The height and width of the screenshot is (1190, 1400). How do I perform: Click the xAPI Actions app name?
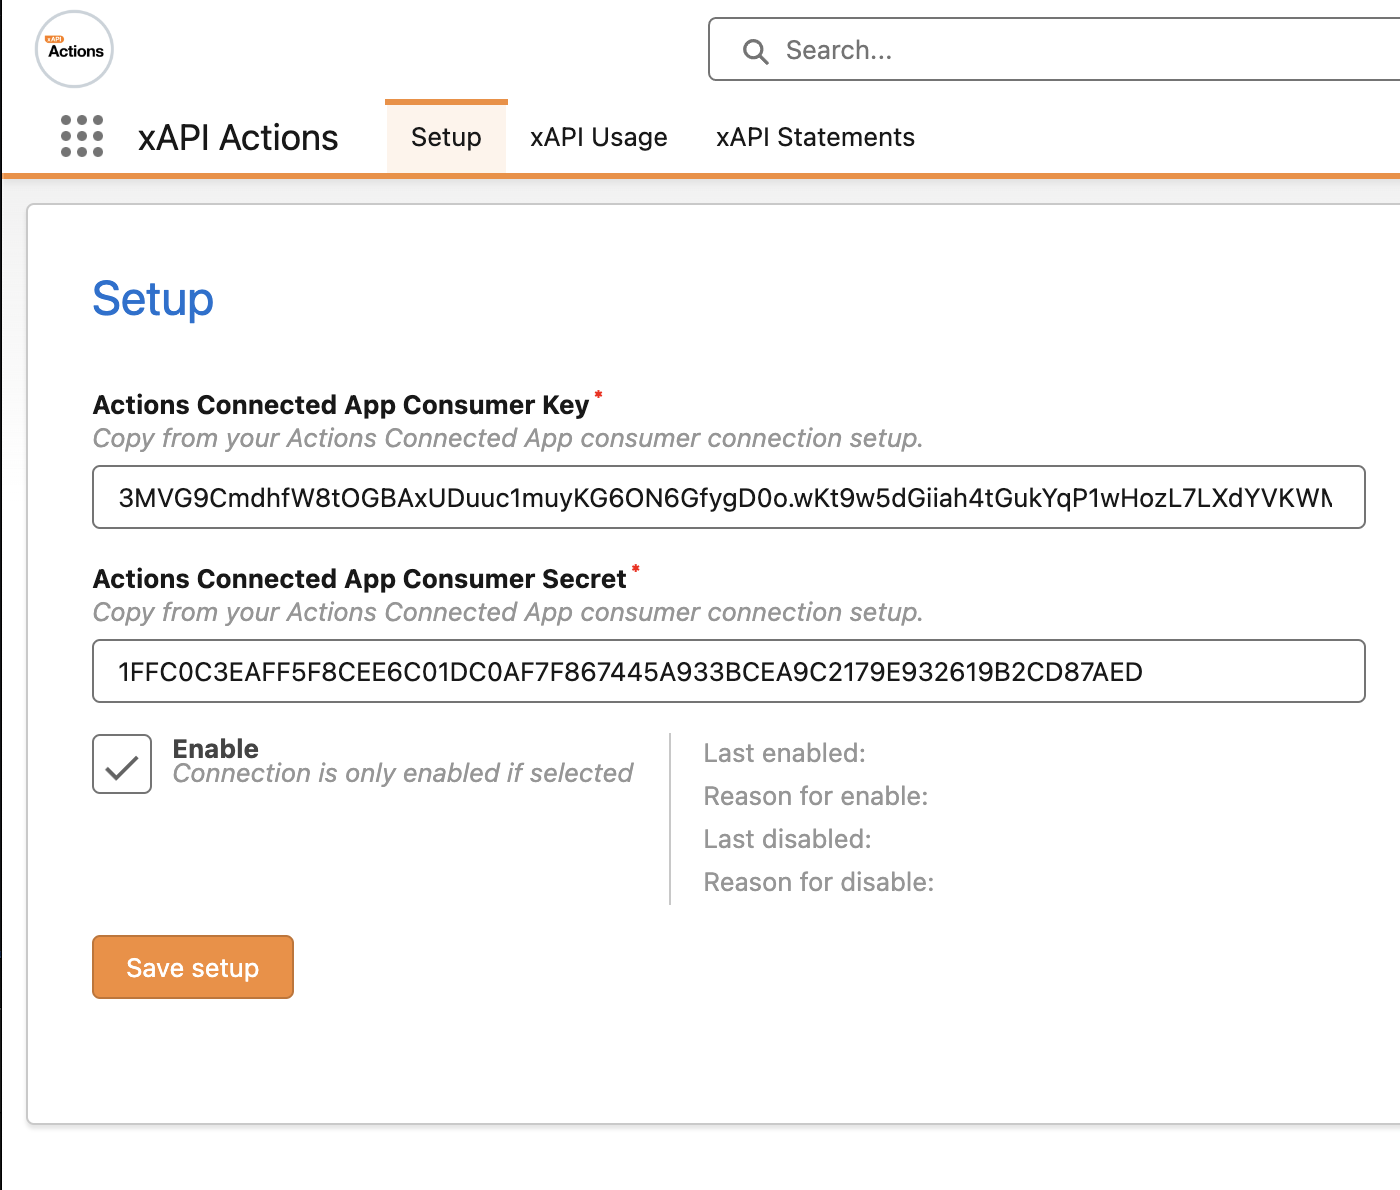click(x=238, y=137)
